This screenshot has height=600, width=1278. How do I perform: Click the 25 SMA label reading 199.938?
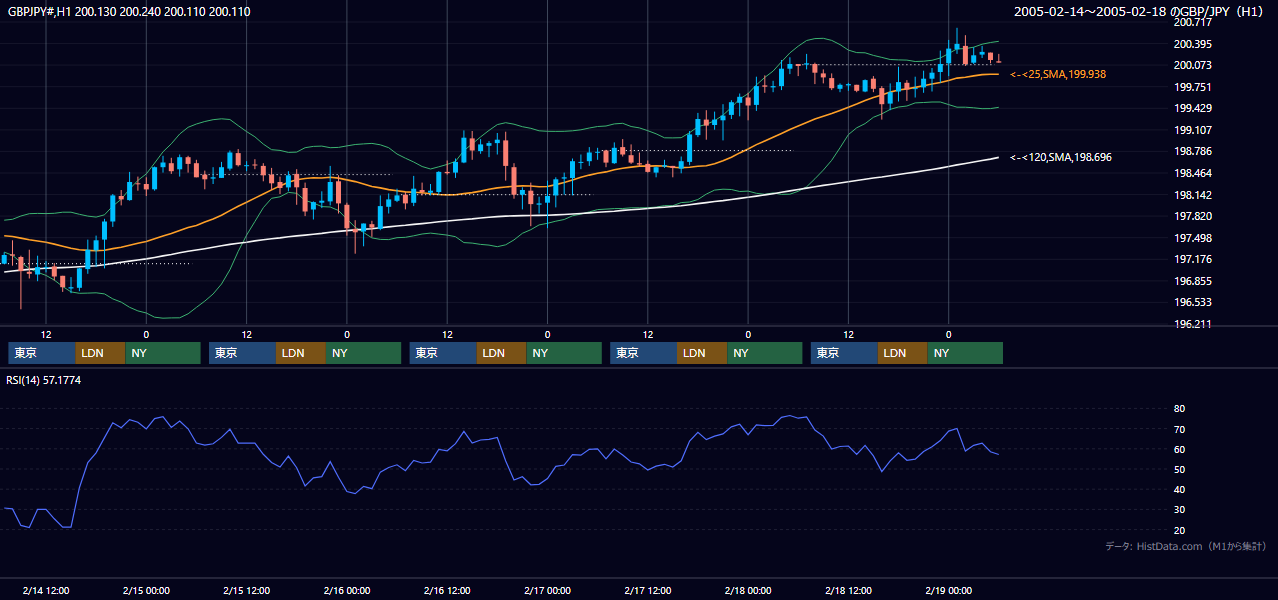[x=1058, y=74]
